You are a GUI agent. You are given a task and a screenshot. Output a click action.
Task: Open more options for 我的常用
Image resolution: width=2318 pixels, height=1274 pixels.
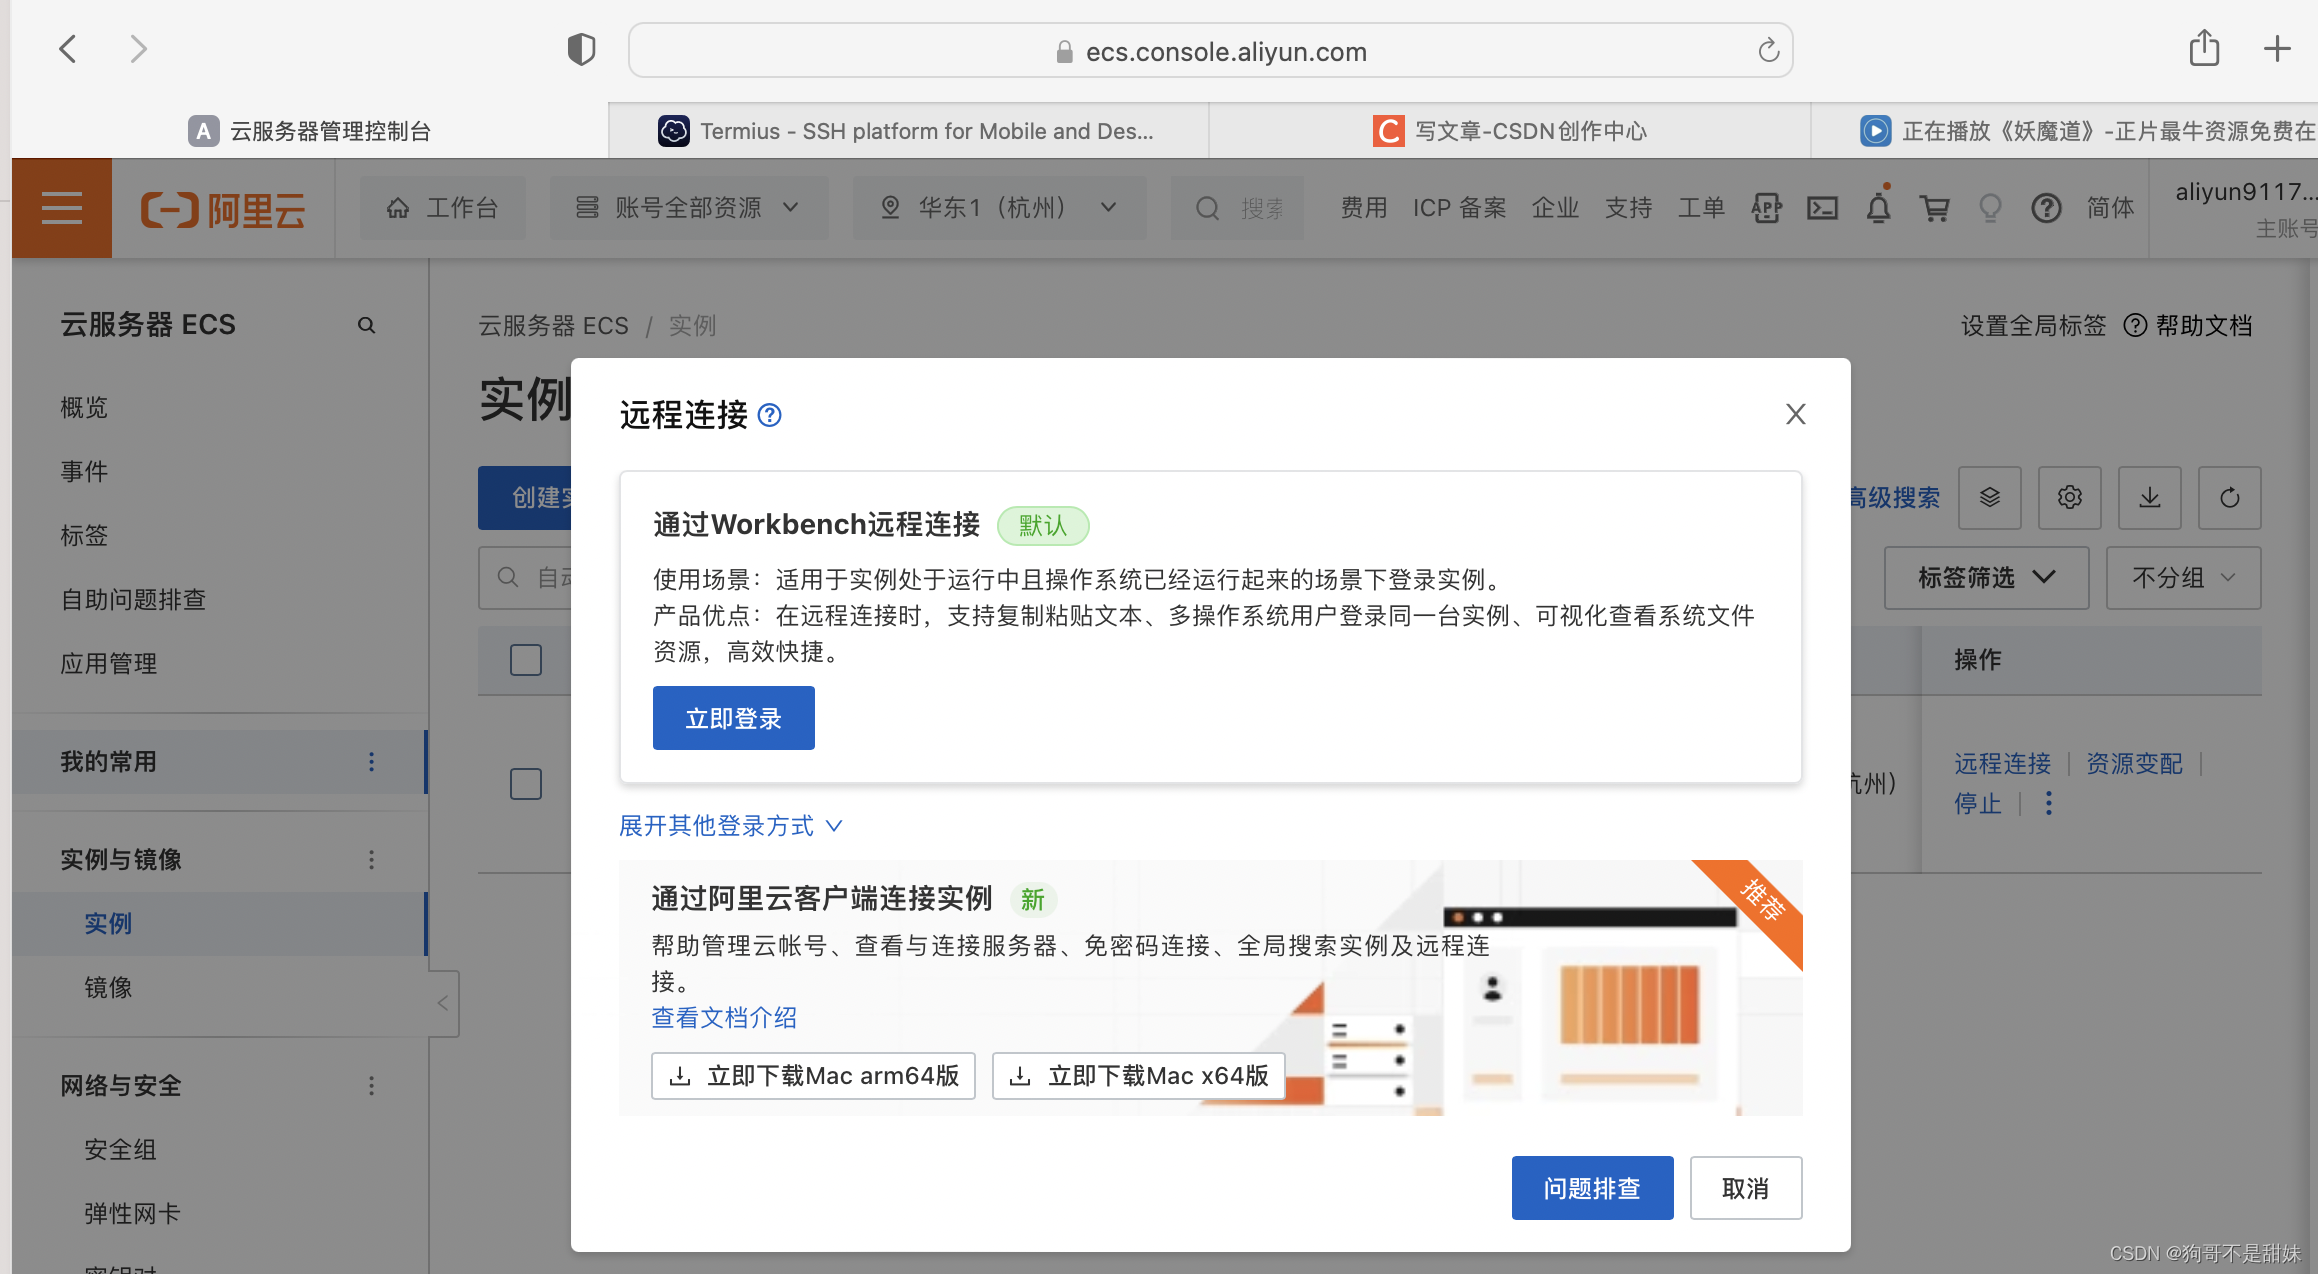372,762
